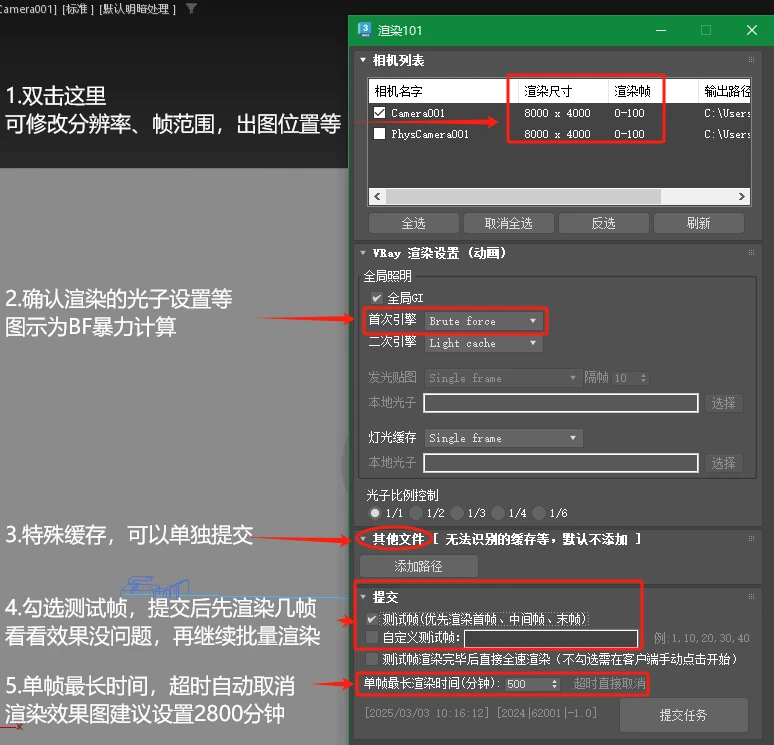Select the 1/2 photon ratio radio button
The width and height of the screenshot is (774, 745).
tap(416, 513)
